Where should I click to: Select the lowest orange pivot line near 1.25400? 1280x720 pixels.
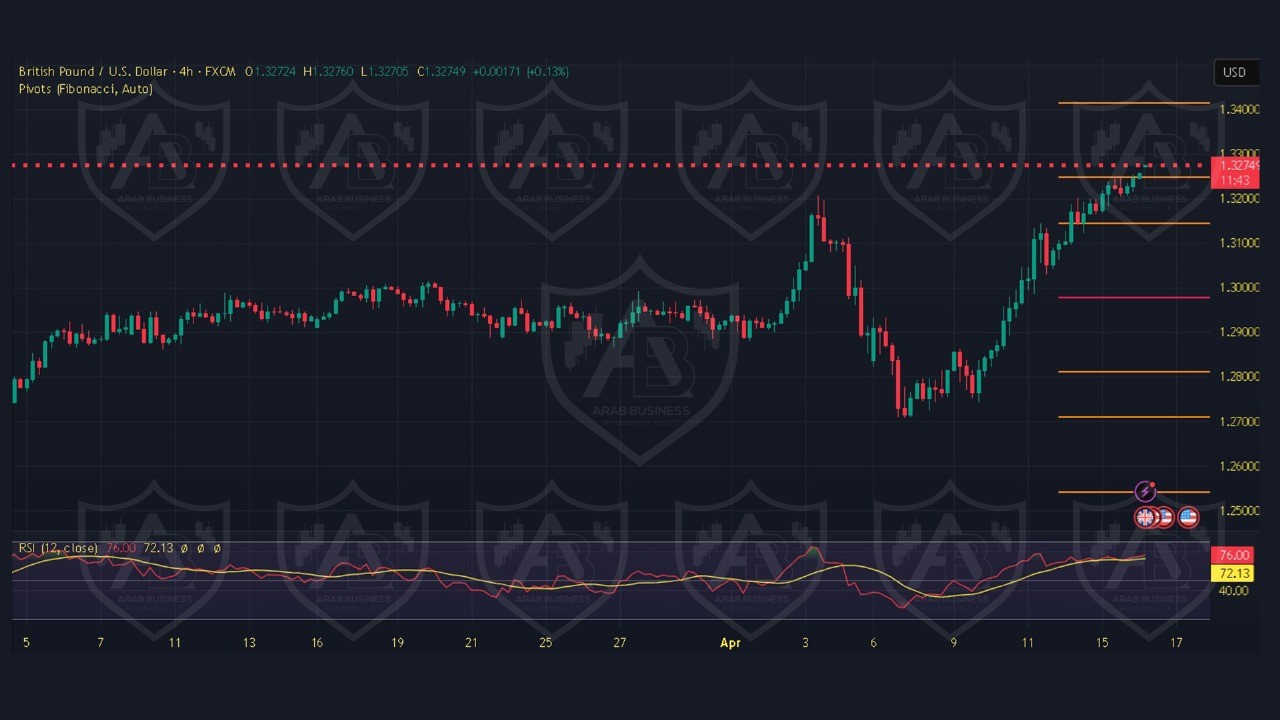tap(1133, 491)
